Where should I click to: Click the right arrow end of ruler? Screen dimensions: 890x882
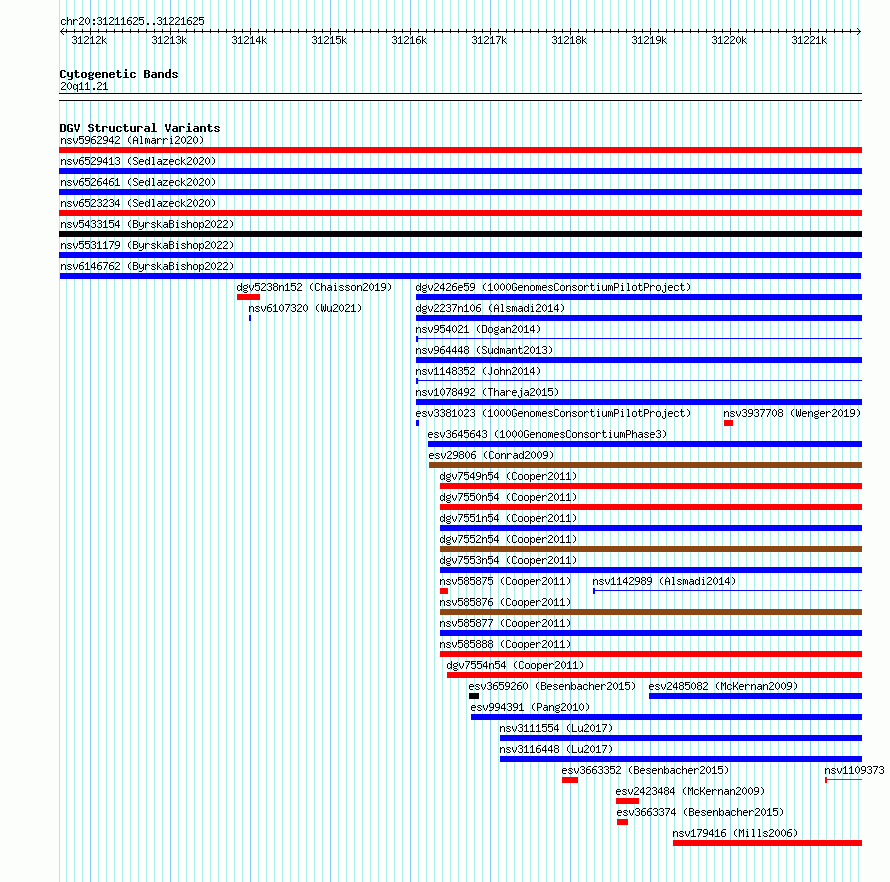(x=859, y=31)
